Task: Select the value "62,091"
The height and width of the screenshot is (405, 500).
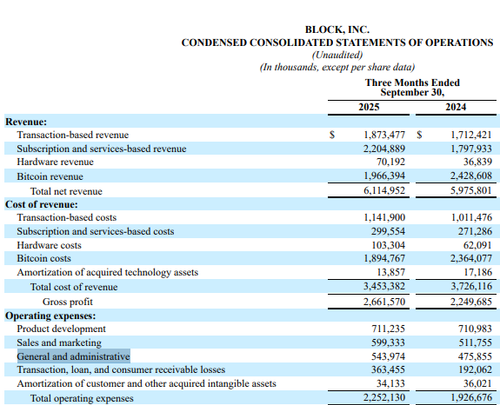Action: click(477, 245)
